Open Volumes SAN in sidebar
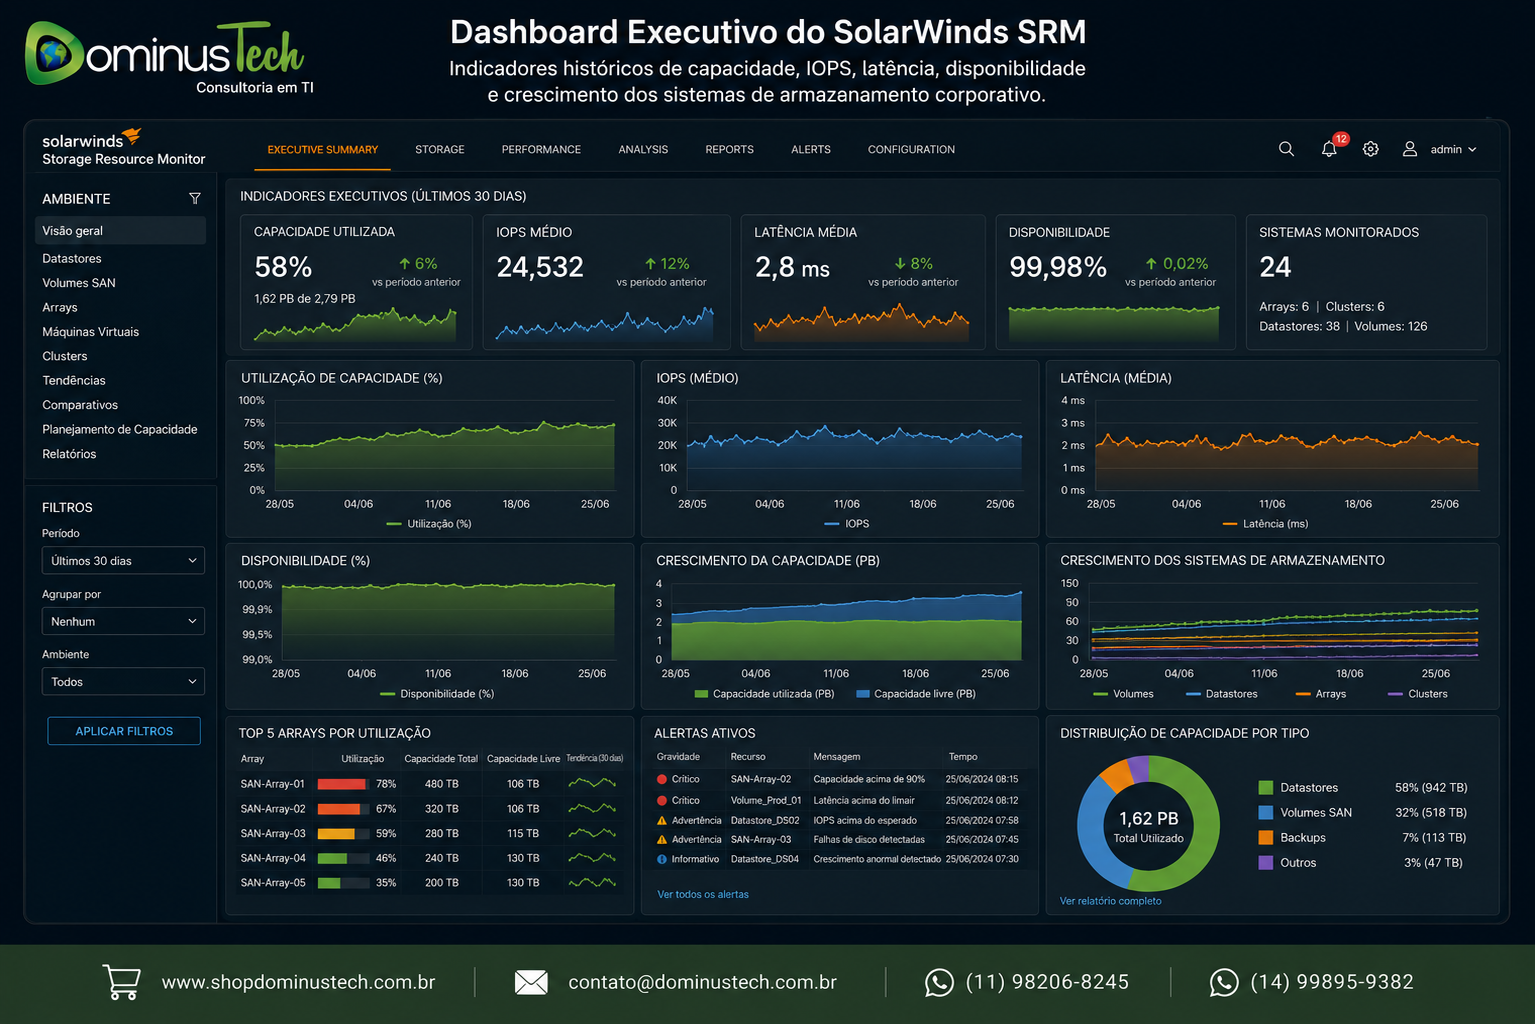Screen dimensions: 1535x1024 [x=79, y=283]
